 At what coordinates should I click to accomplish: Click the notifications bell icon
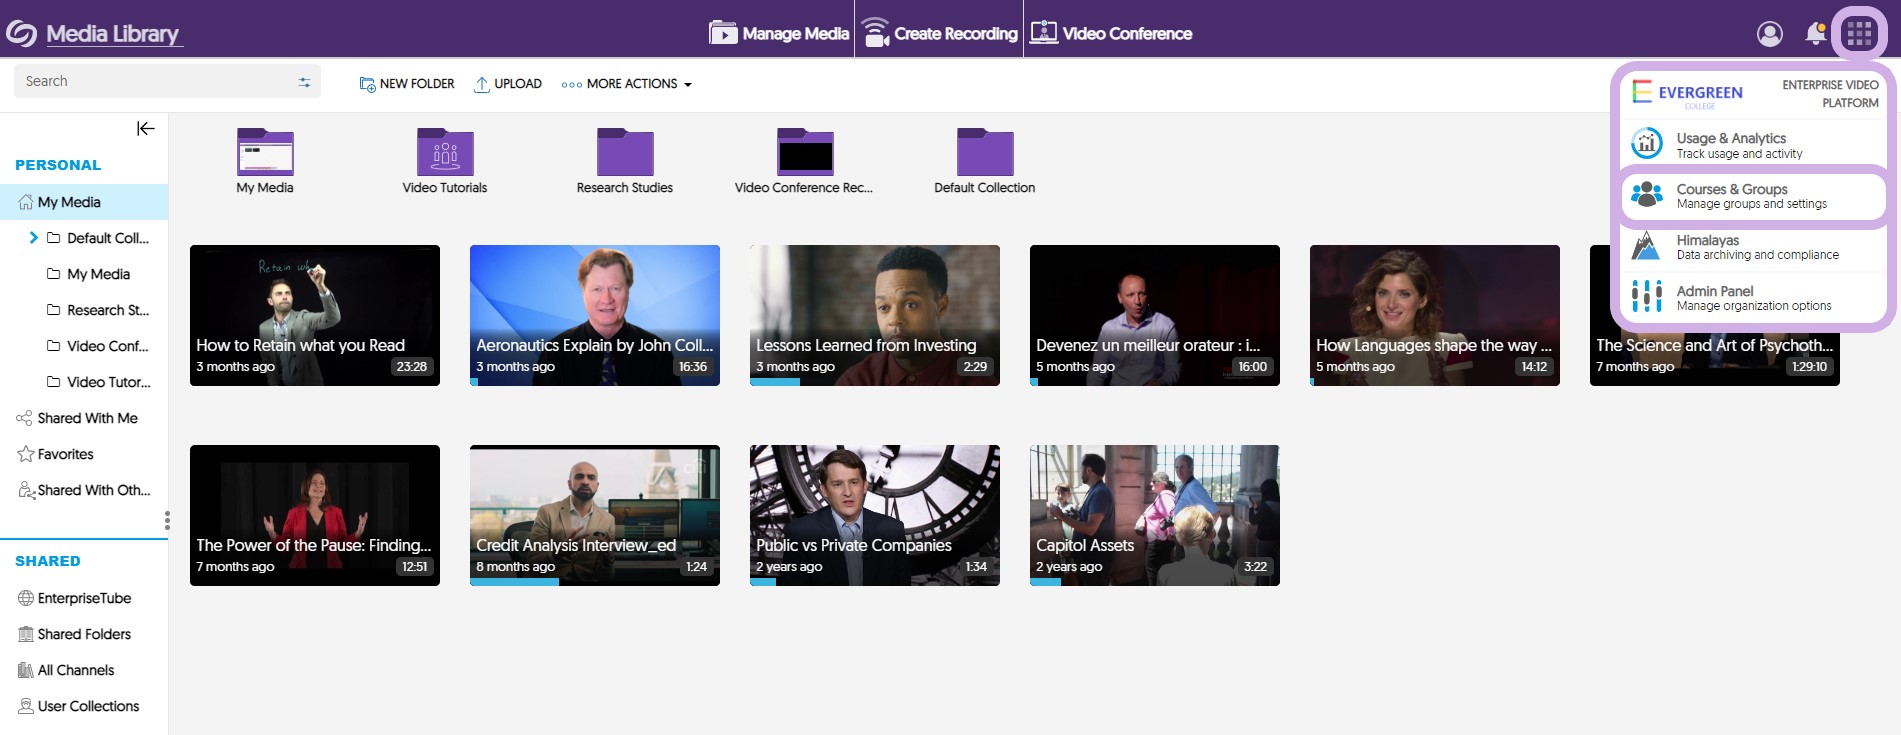pyautogui.click(x=1815, y=34)
